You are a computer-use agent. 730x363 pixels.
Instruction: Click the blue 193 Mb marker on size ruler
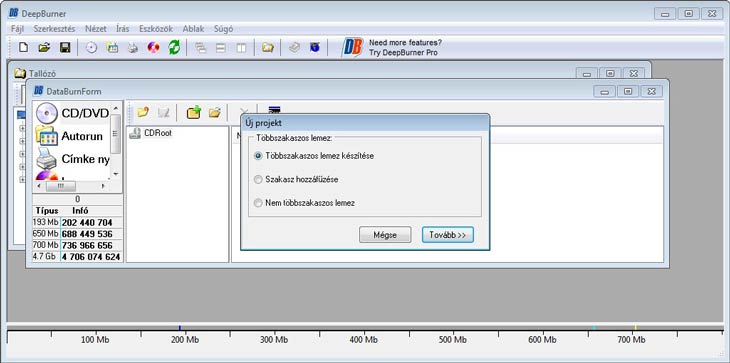coord(180,328)
